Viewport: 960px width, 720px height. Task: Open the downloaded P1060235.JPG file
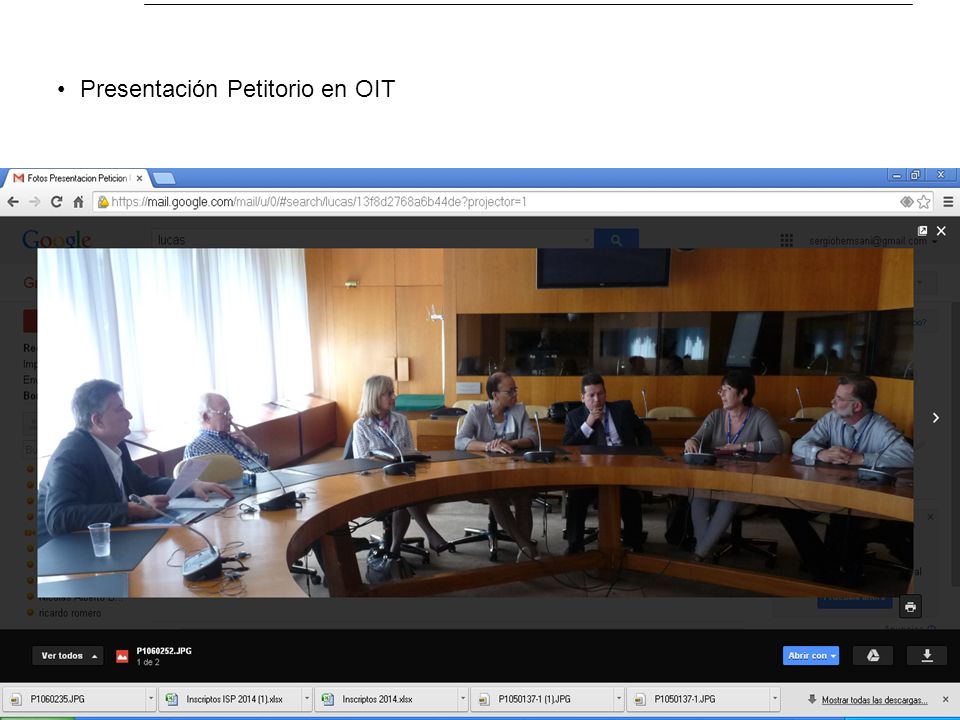74,699
